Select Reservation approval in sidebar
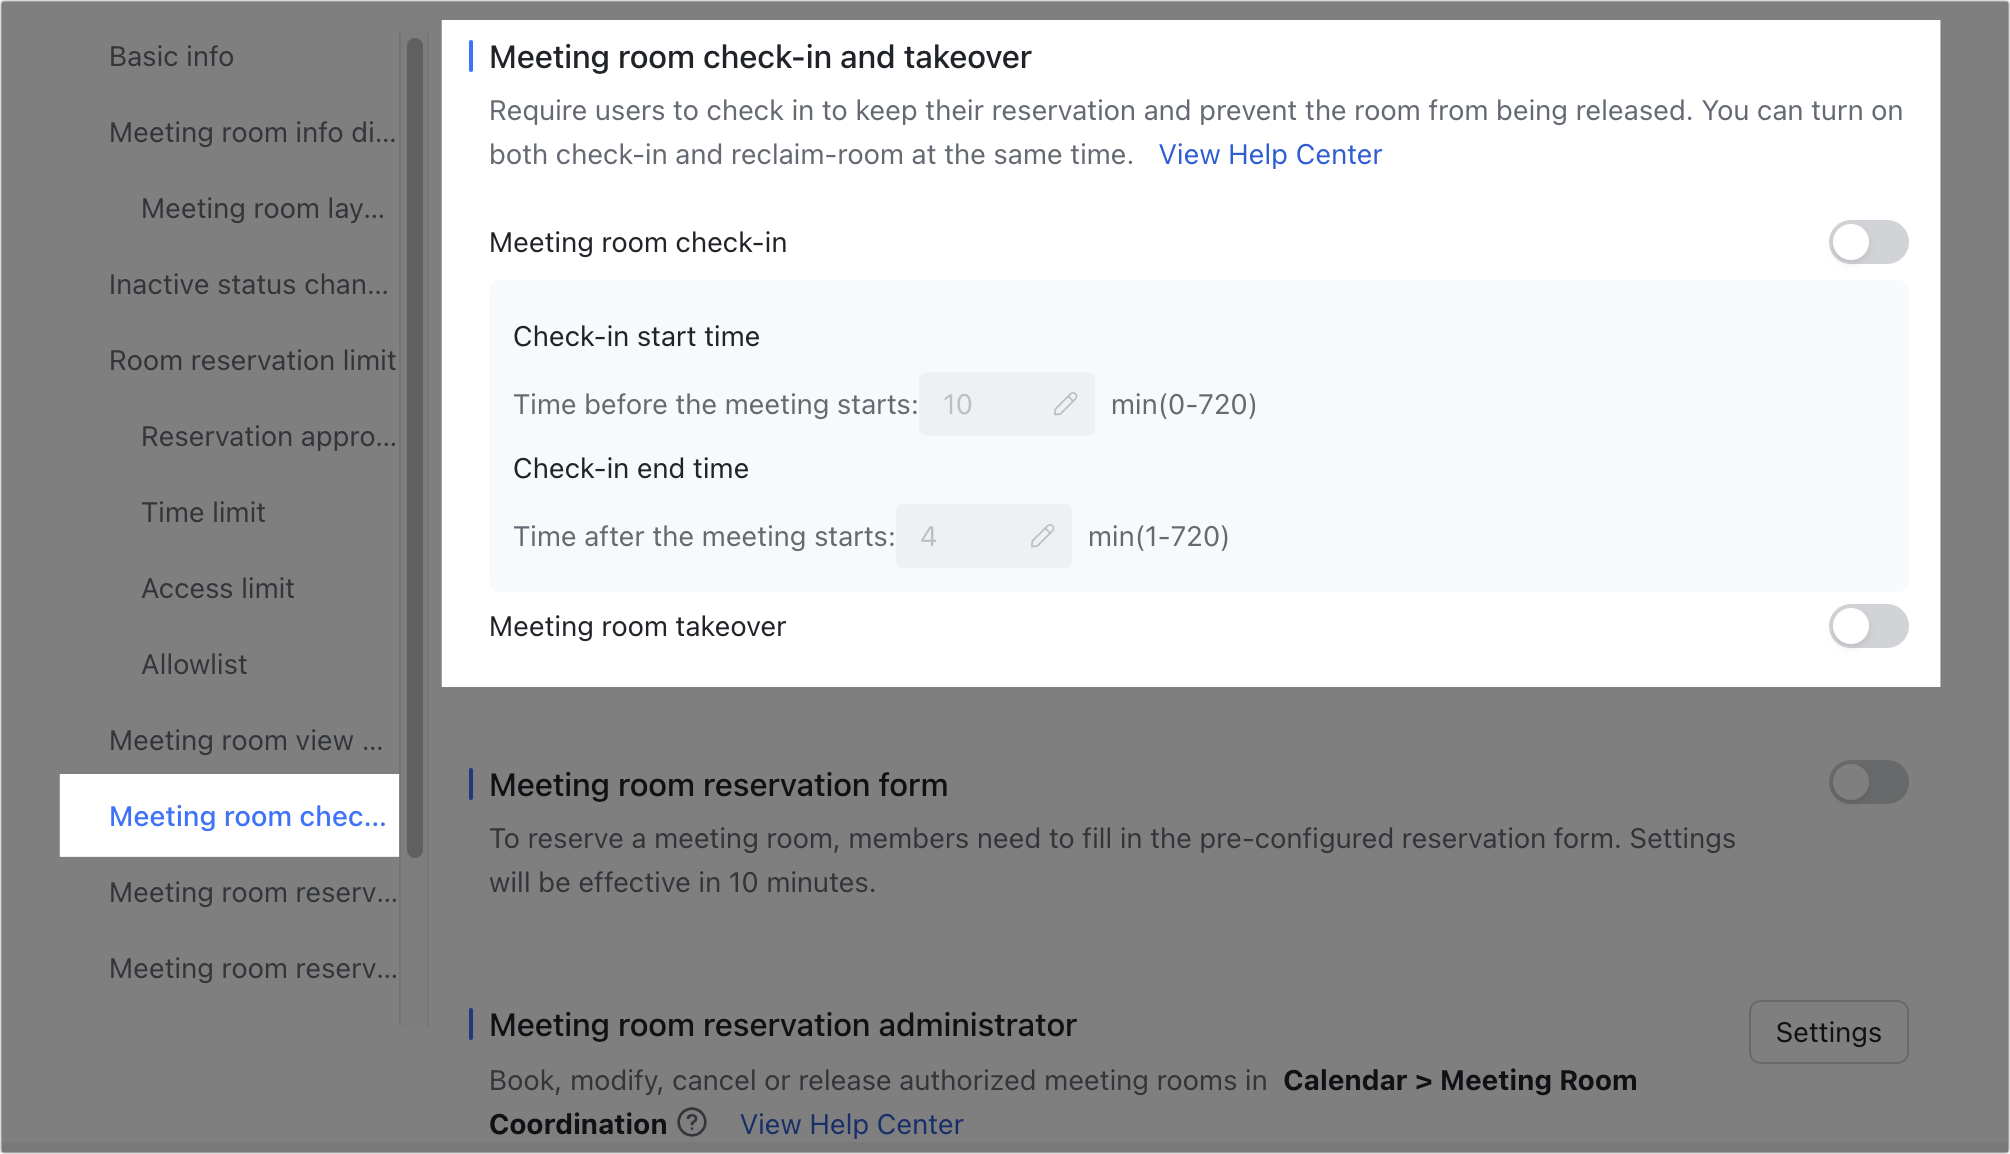2010x1154 pixels. pyautogui.click(x=266, y=436)
